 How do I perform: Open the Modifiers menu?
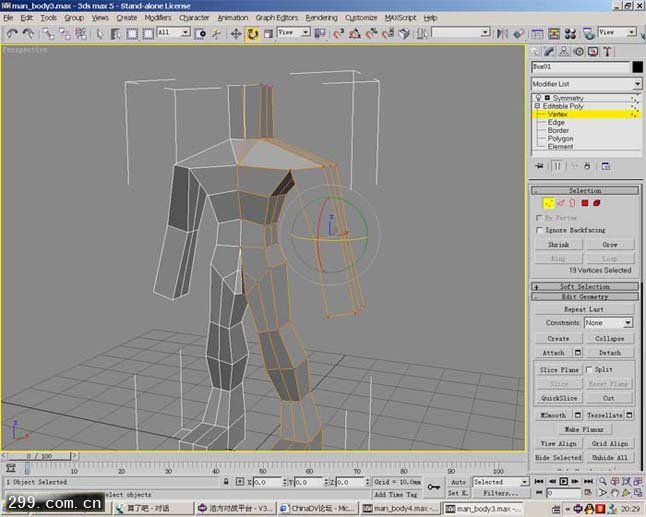(158, 18)
